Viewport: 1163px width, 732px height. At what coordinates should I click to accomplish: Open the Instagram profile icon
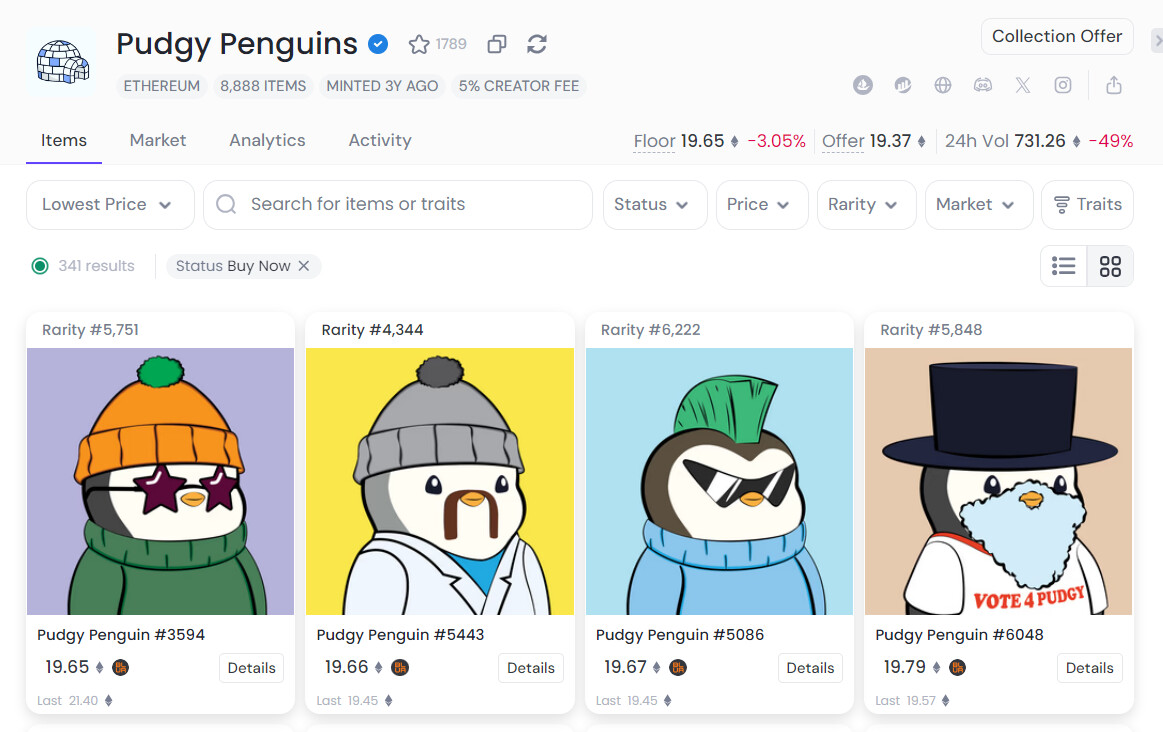tap(1063, 85)
